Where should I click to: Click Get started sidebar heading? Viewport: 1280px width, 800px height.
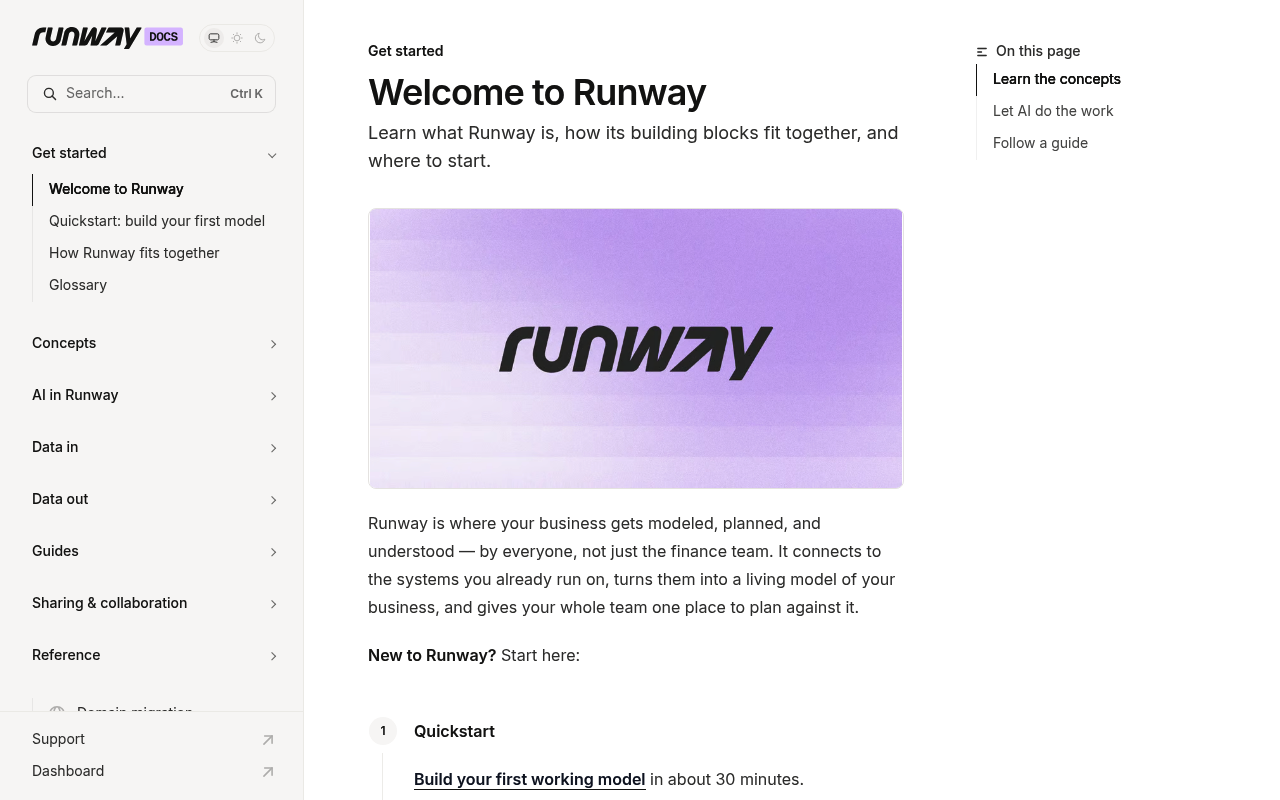[x=69, y=153]
